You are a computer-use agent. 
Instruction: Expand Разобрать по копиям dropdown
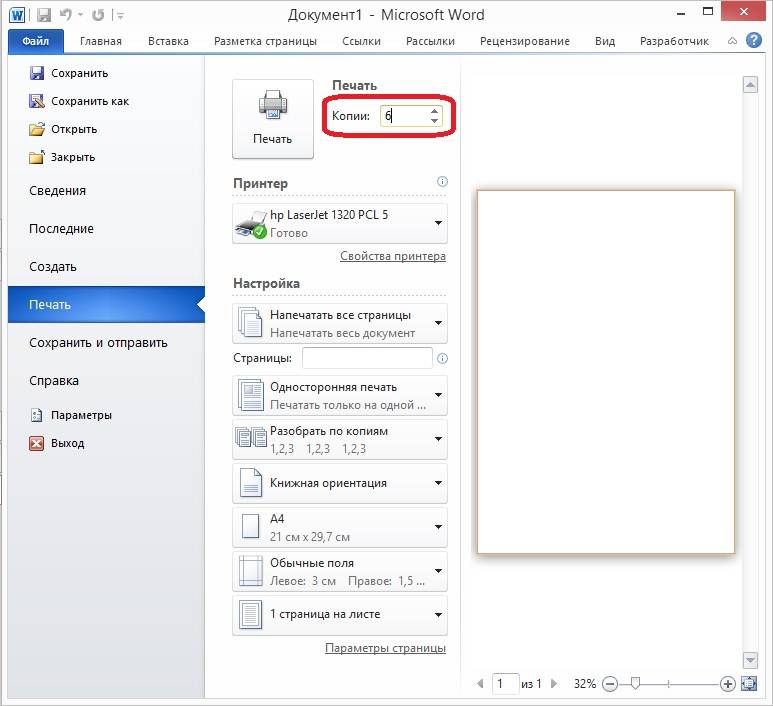[x=340, y=439]
